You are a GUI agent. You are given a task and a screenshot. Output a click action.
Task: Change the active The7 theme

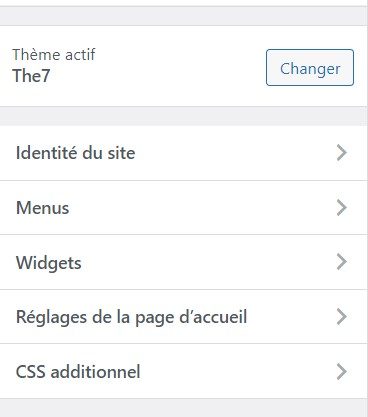coord(310,68)
